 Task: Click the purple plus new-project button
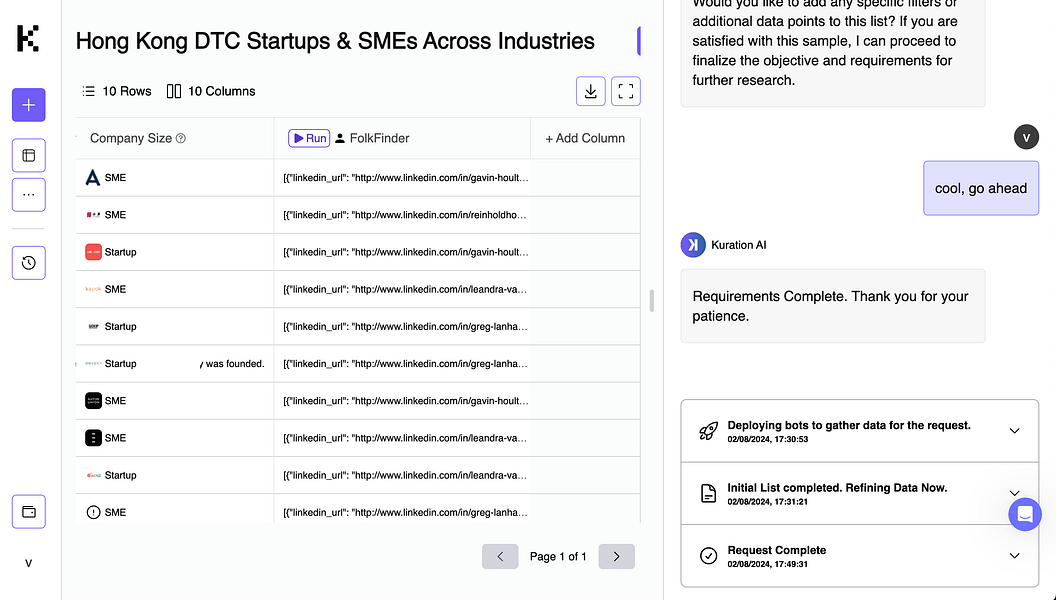coord(28,105)
